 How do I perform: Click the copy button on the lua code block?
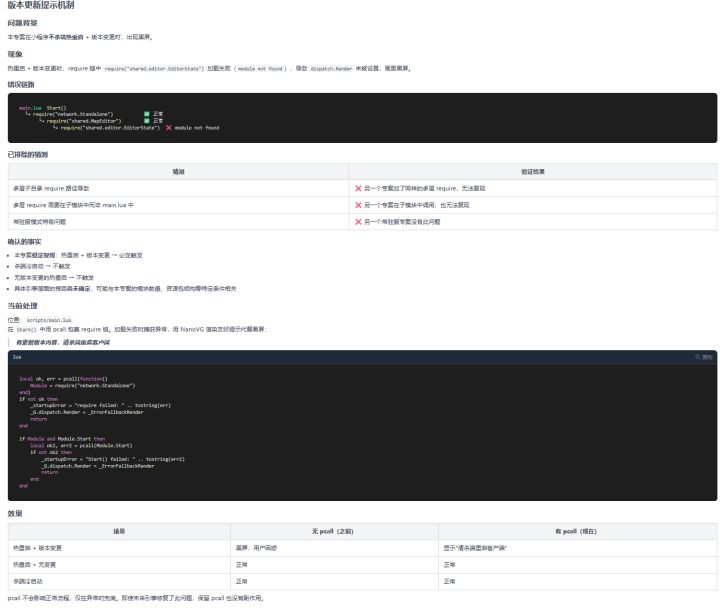[704, 356]
